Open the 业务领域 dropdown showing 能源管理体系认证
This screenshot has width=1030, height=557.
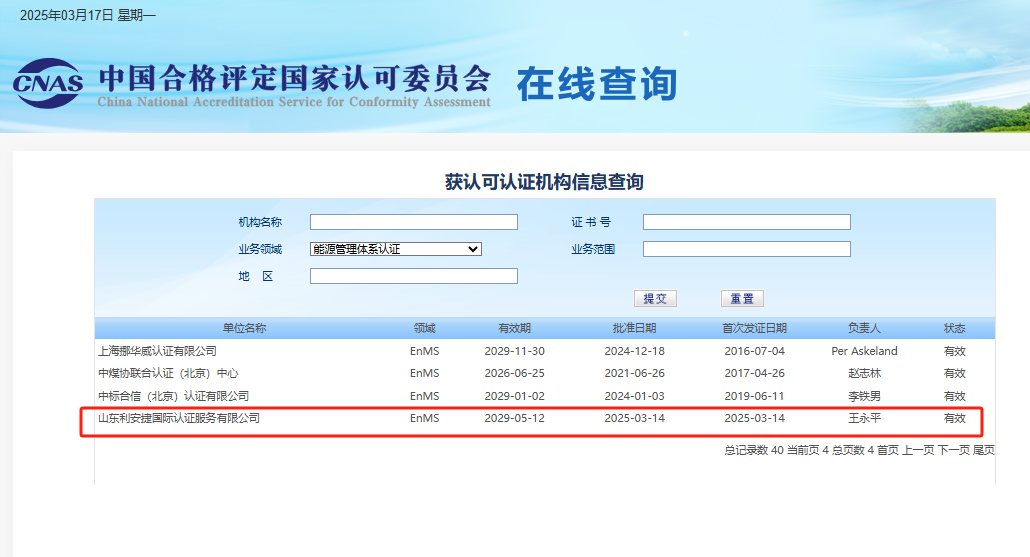(x=395, y=249)
